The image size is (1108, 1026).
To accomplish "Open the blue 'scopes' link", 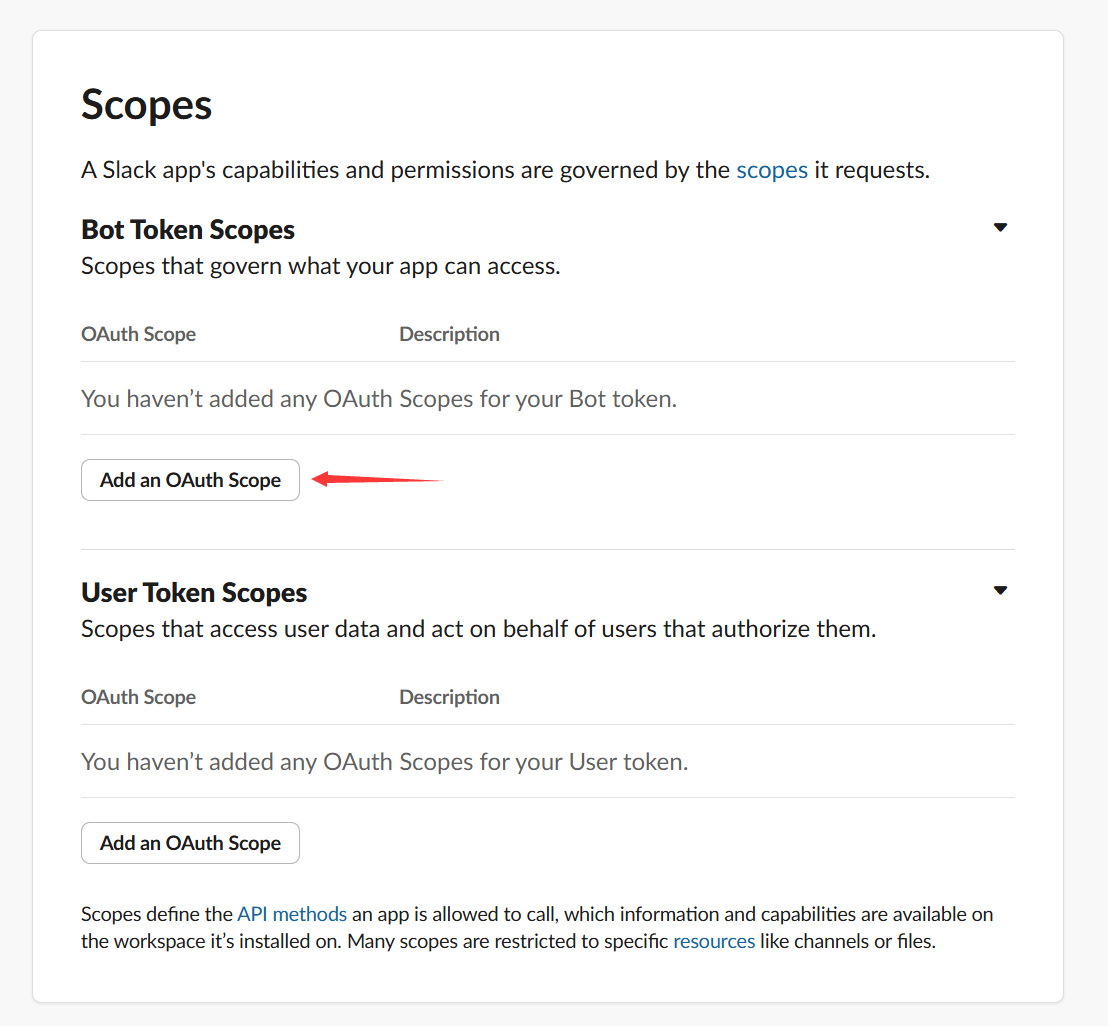I will click(771, 170).
